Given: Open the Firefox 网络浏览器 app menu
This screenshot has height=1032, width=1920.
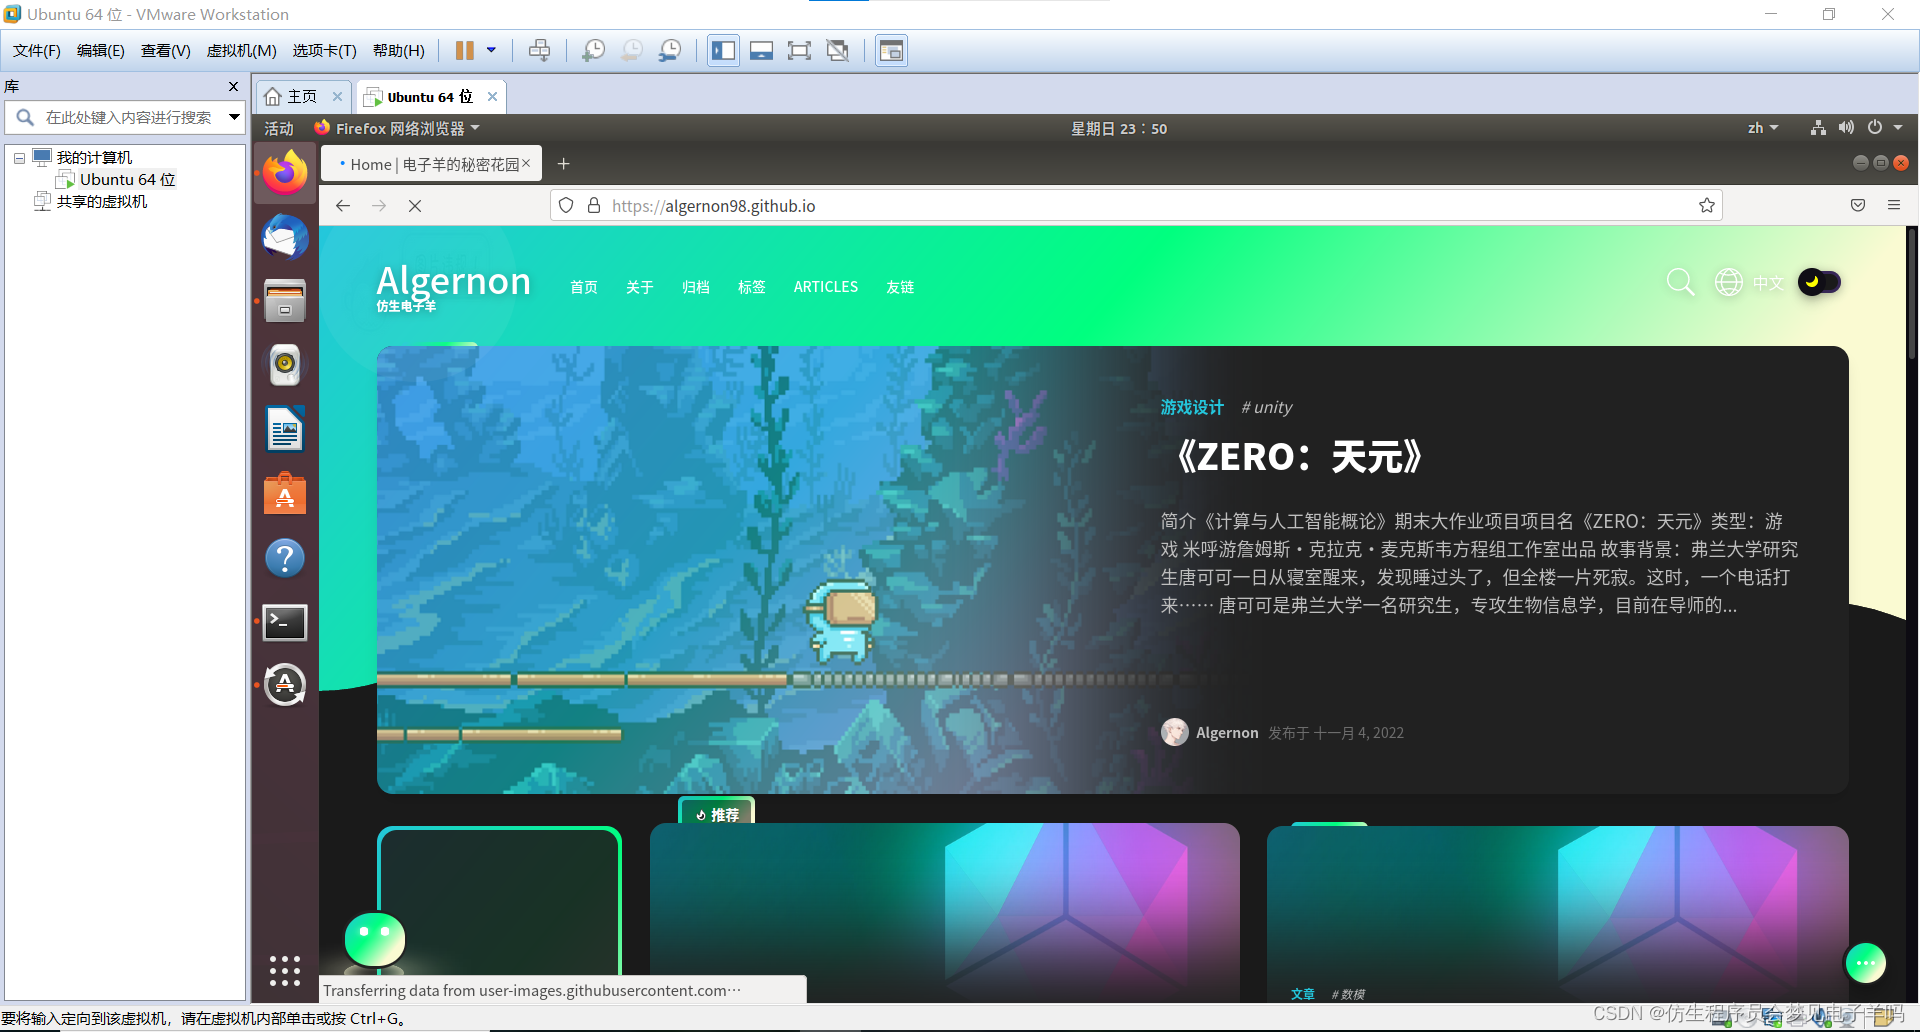Looking at the screenshot, I should tap(397, 129).
